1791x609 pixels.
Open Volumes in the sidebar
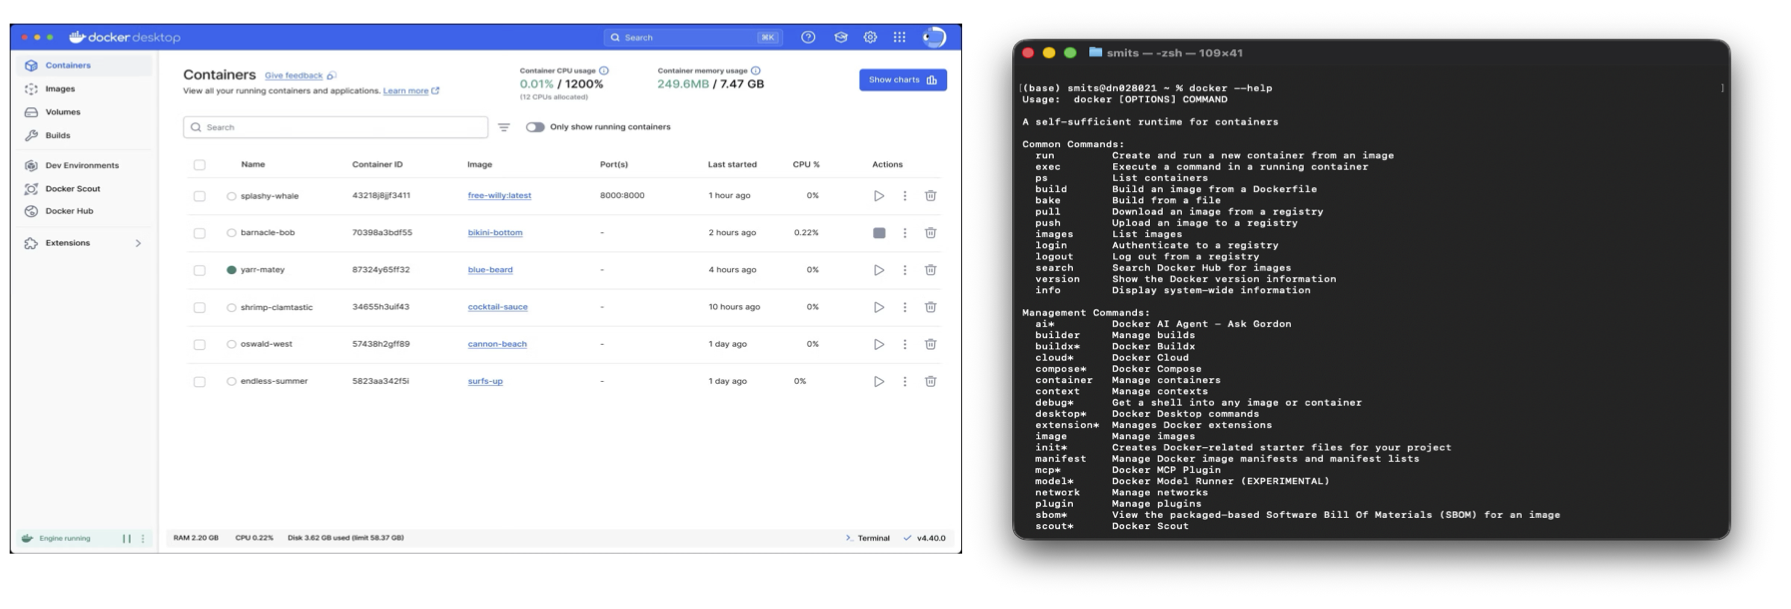pos(84,112)
